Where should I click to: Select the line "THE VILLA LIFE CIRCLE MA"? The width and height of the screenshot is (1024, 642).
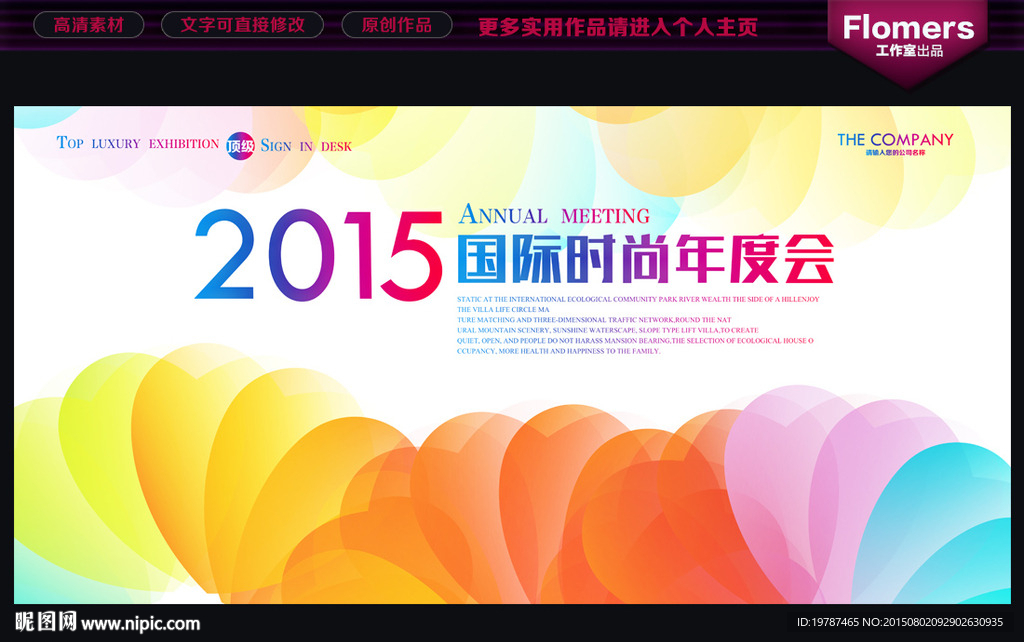504,310
